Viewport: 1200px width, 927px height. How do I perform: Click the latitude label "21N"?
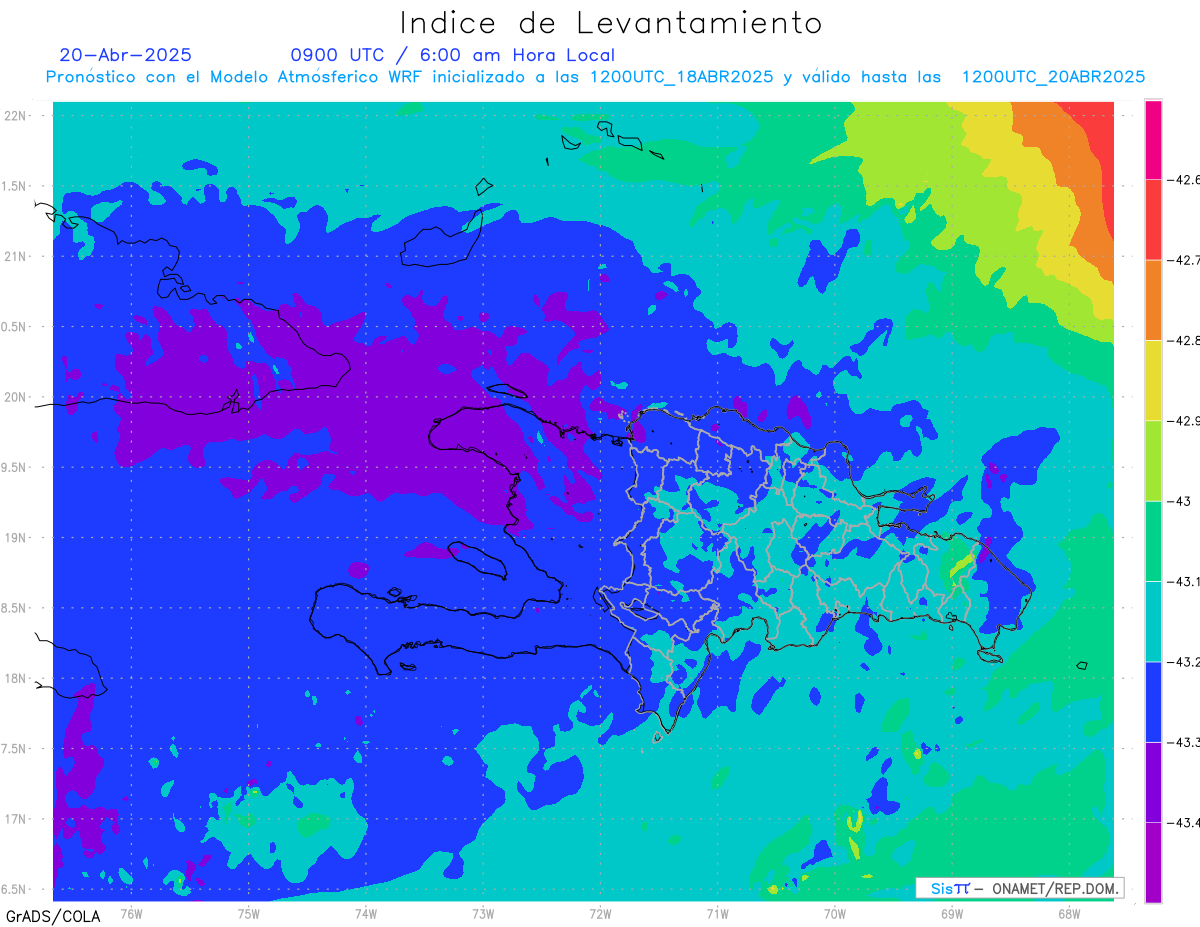[16, 256]
